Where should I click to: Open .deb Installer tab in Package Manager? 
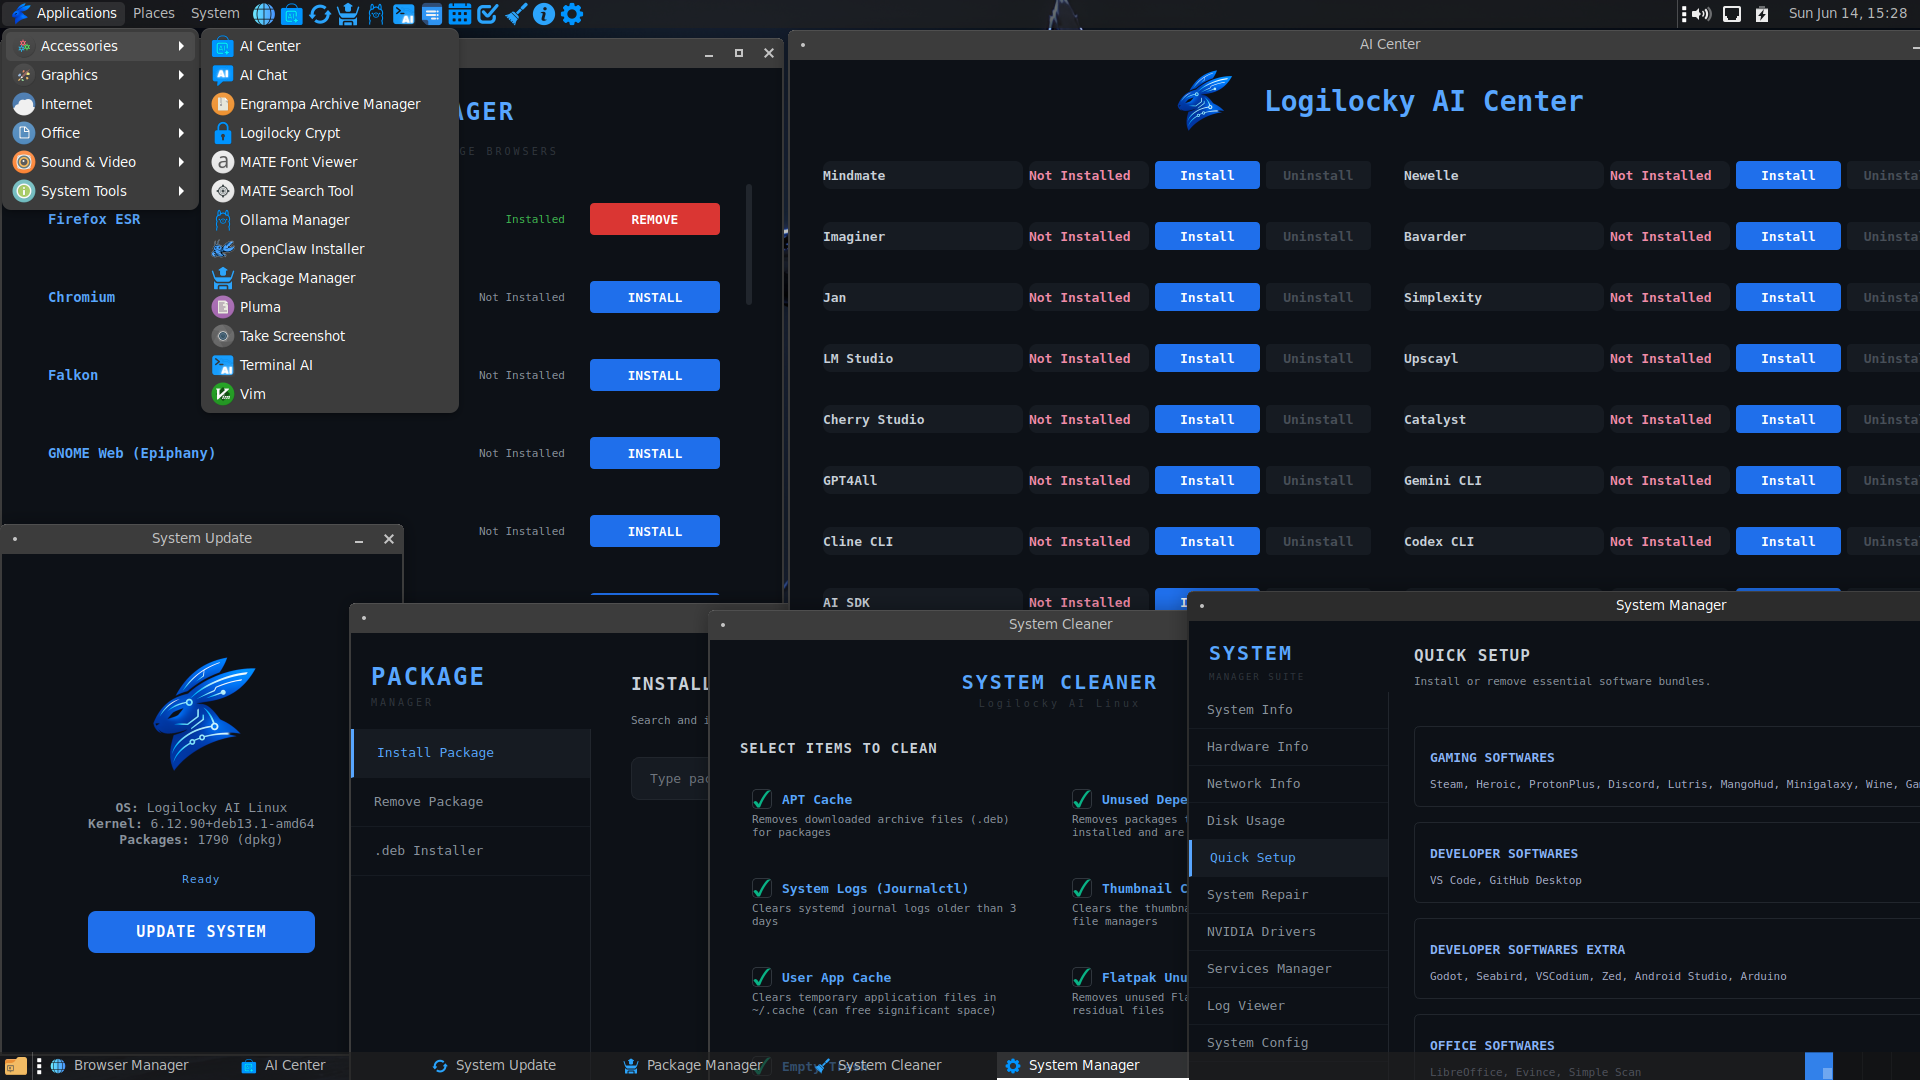tap(470, 851)
